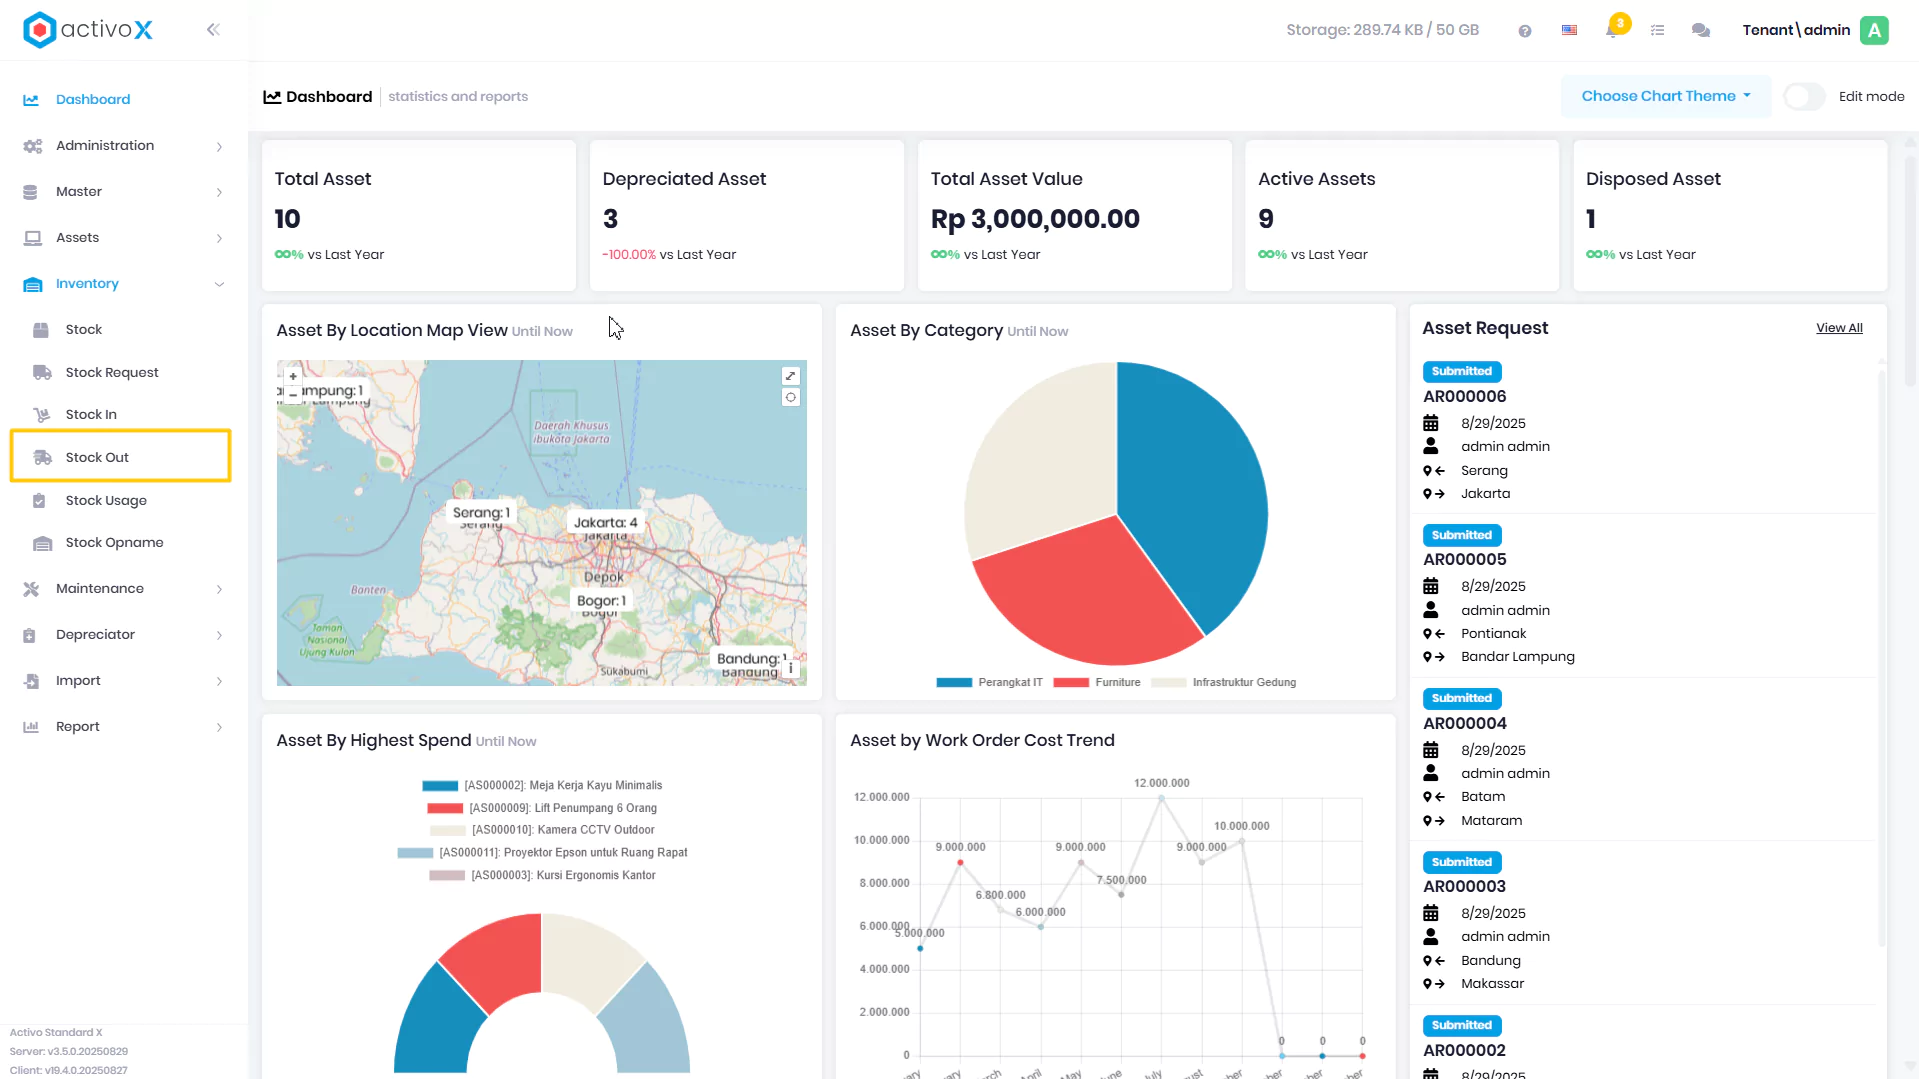Click the Report chart icon
The image size is (1919, 1079).
pos(31,727)
